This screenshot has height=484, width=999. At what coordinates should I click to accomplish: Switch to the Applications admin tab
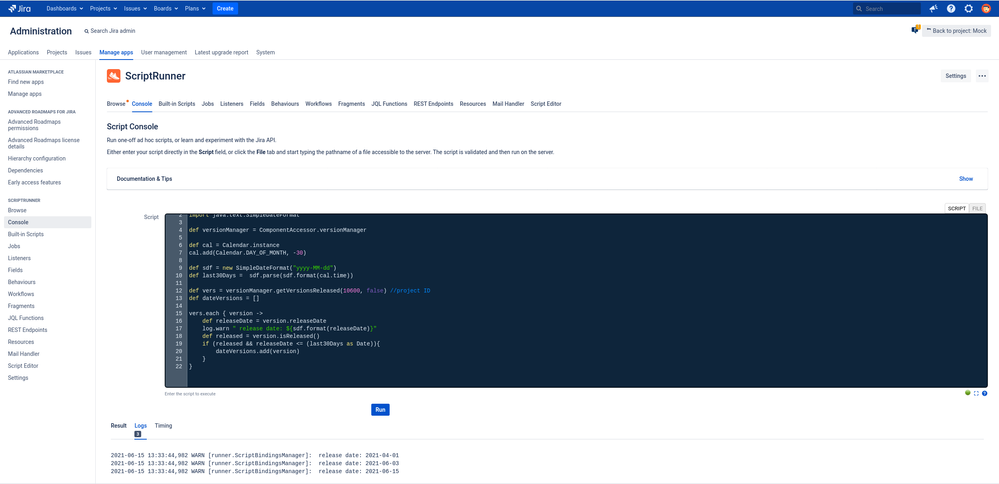23,52
